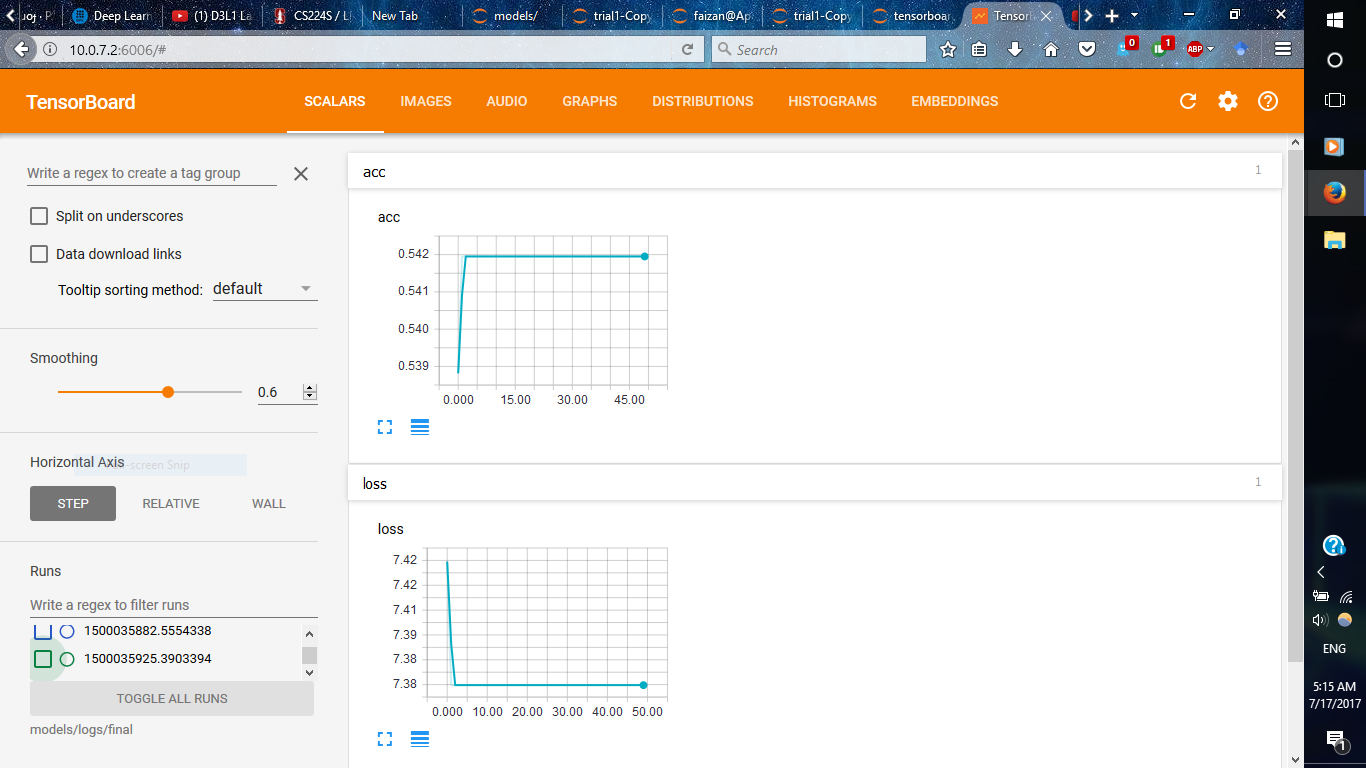
Task: Show site information icon in address bar
Action: (x=50, y=49)
